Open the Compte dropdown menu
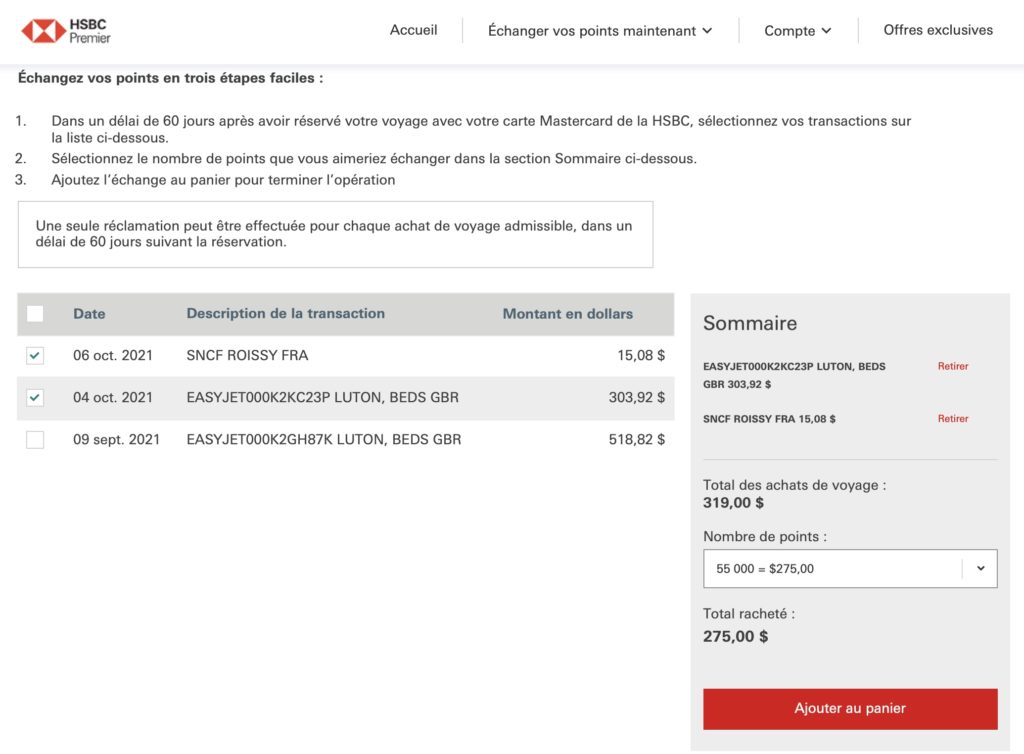Image resolution: width=1024 pixels, height=754 pixels. [x=797, y=31]
